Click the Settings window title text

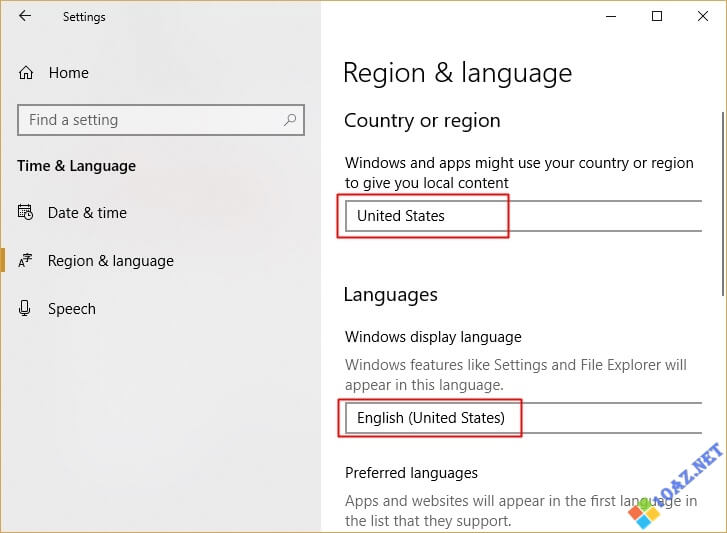click(x=84, y=17)
